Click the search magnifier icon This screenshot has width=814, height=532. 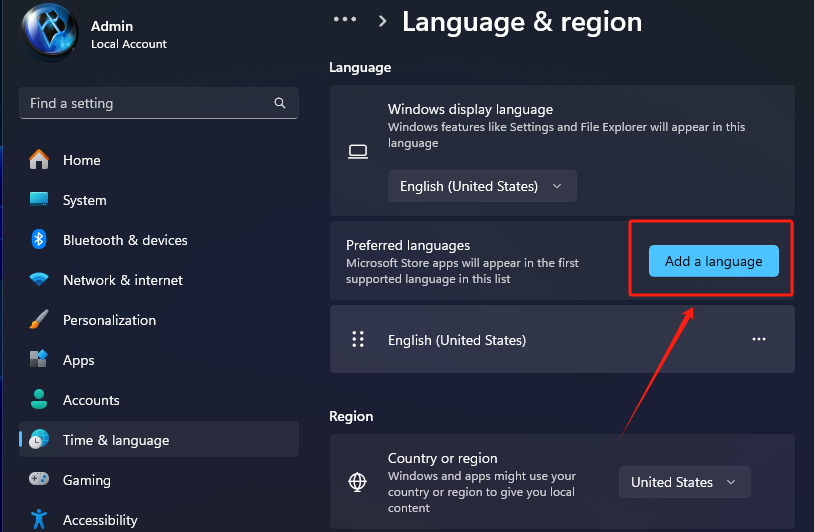[280, 103]
